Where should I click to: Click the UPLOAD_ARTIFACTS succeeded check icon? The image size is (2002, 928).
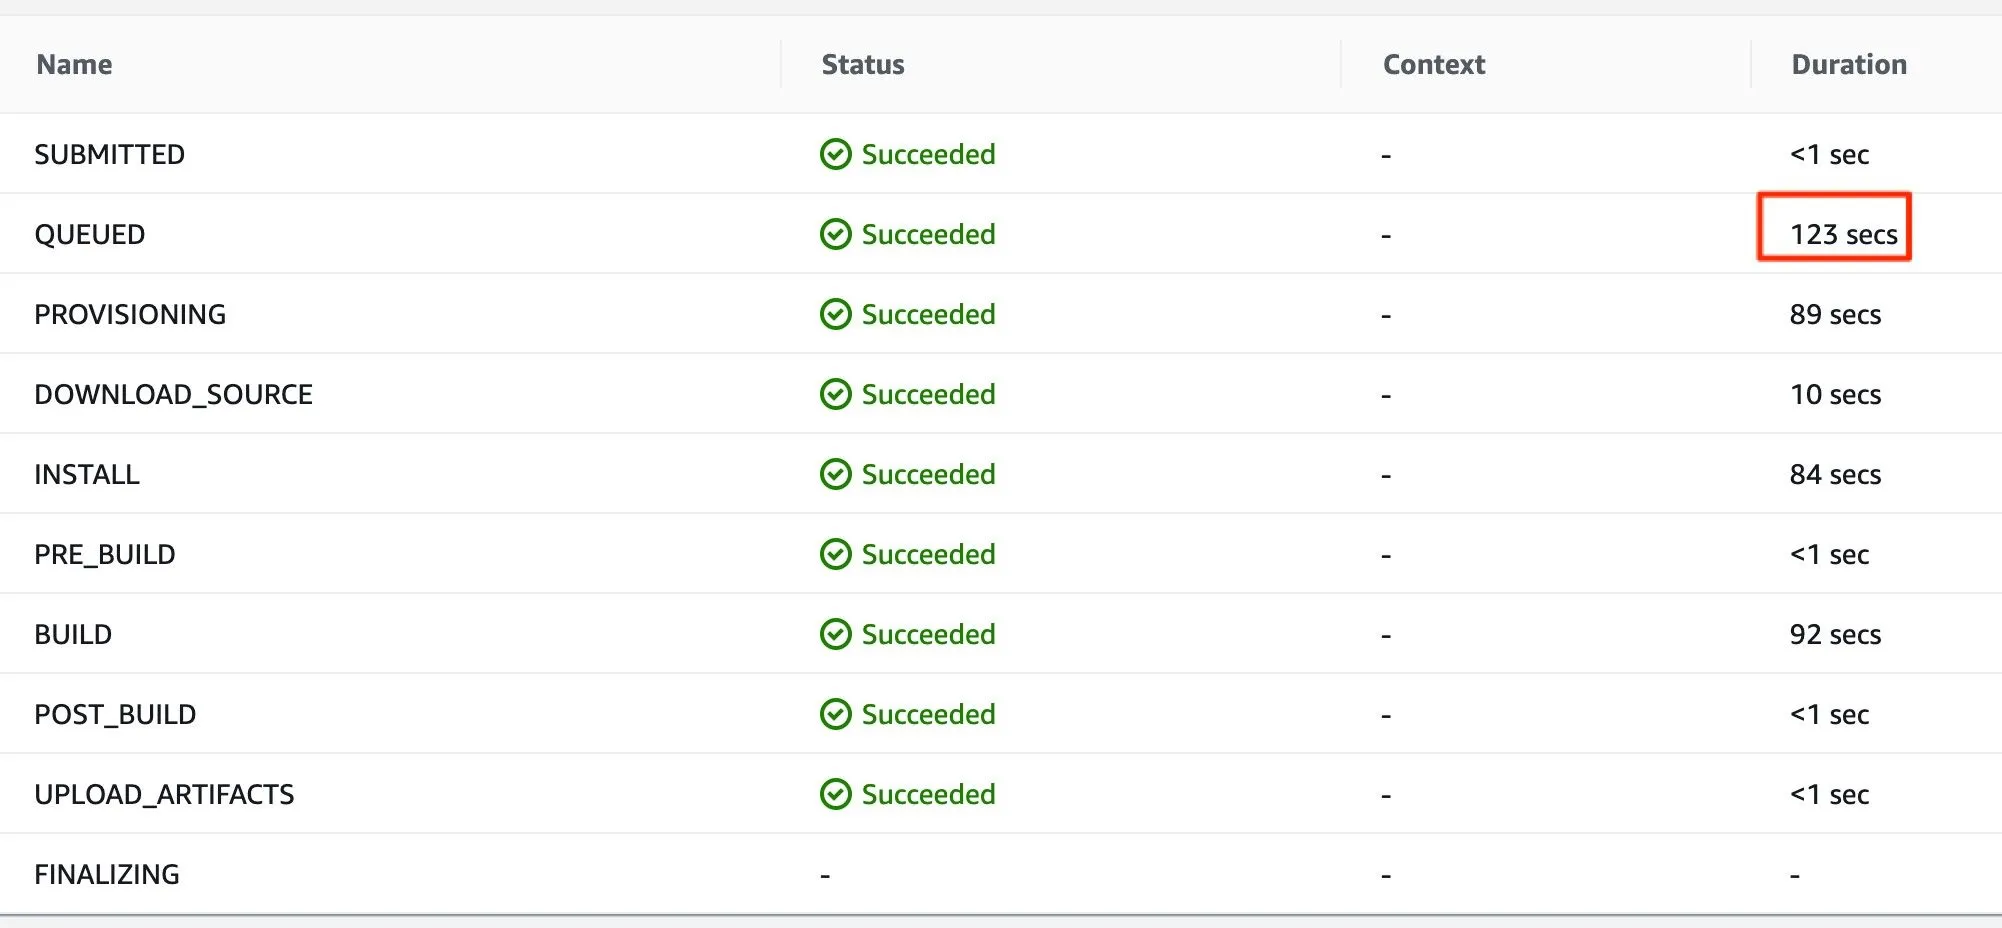coord(835,795)
